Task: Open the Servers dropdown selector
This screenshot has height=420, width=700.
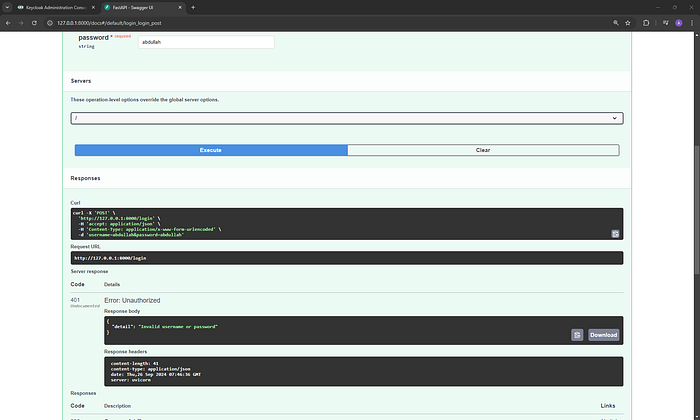Action: pos(347,118)
